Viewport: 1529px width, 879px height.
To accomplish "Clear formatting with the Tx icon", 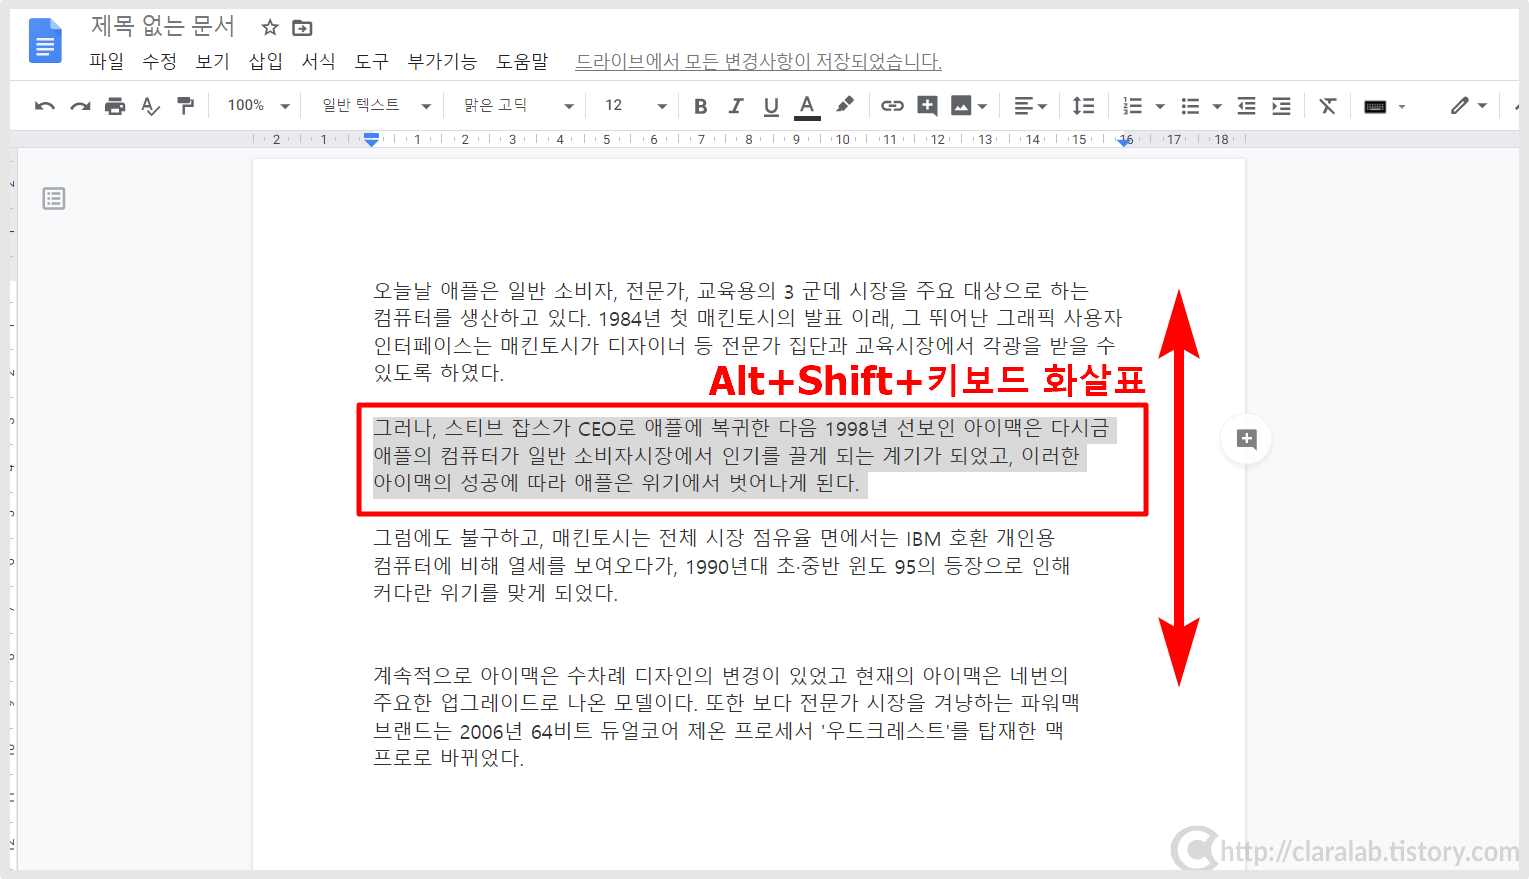I will pyautogui.click(x=1328, y=106).
